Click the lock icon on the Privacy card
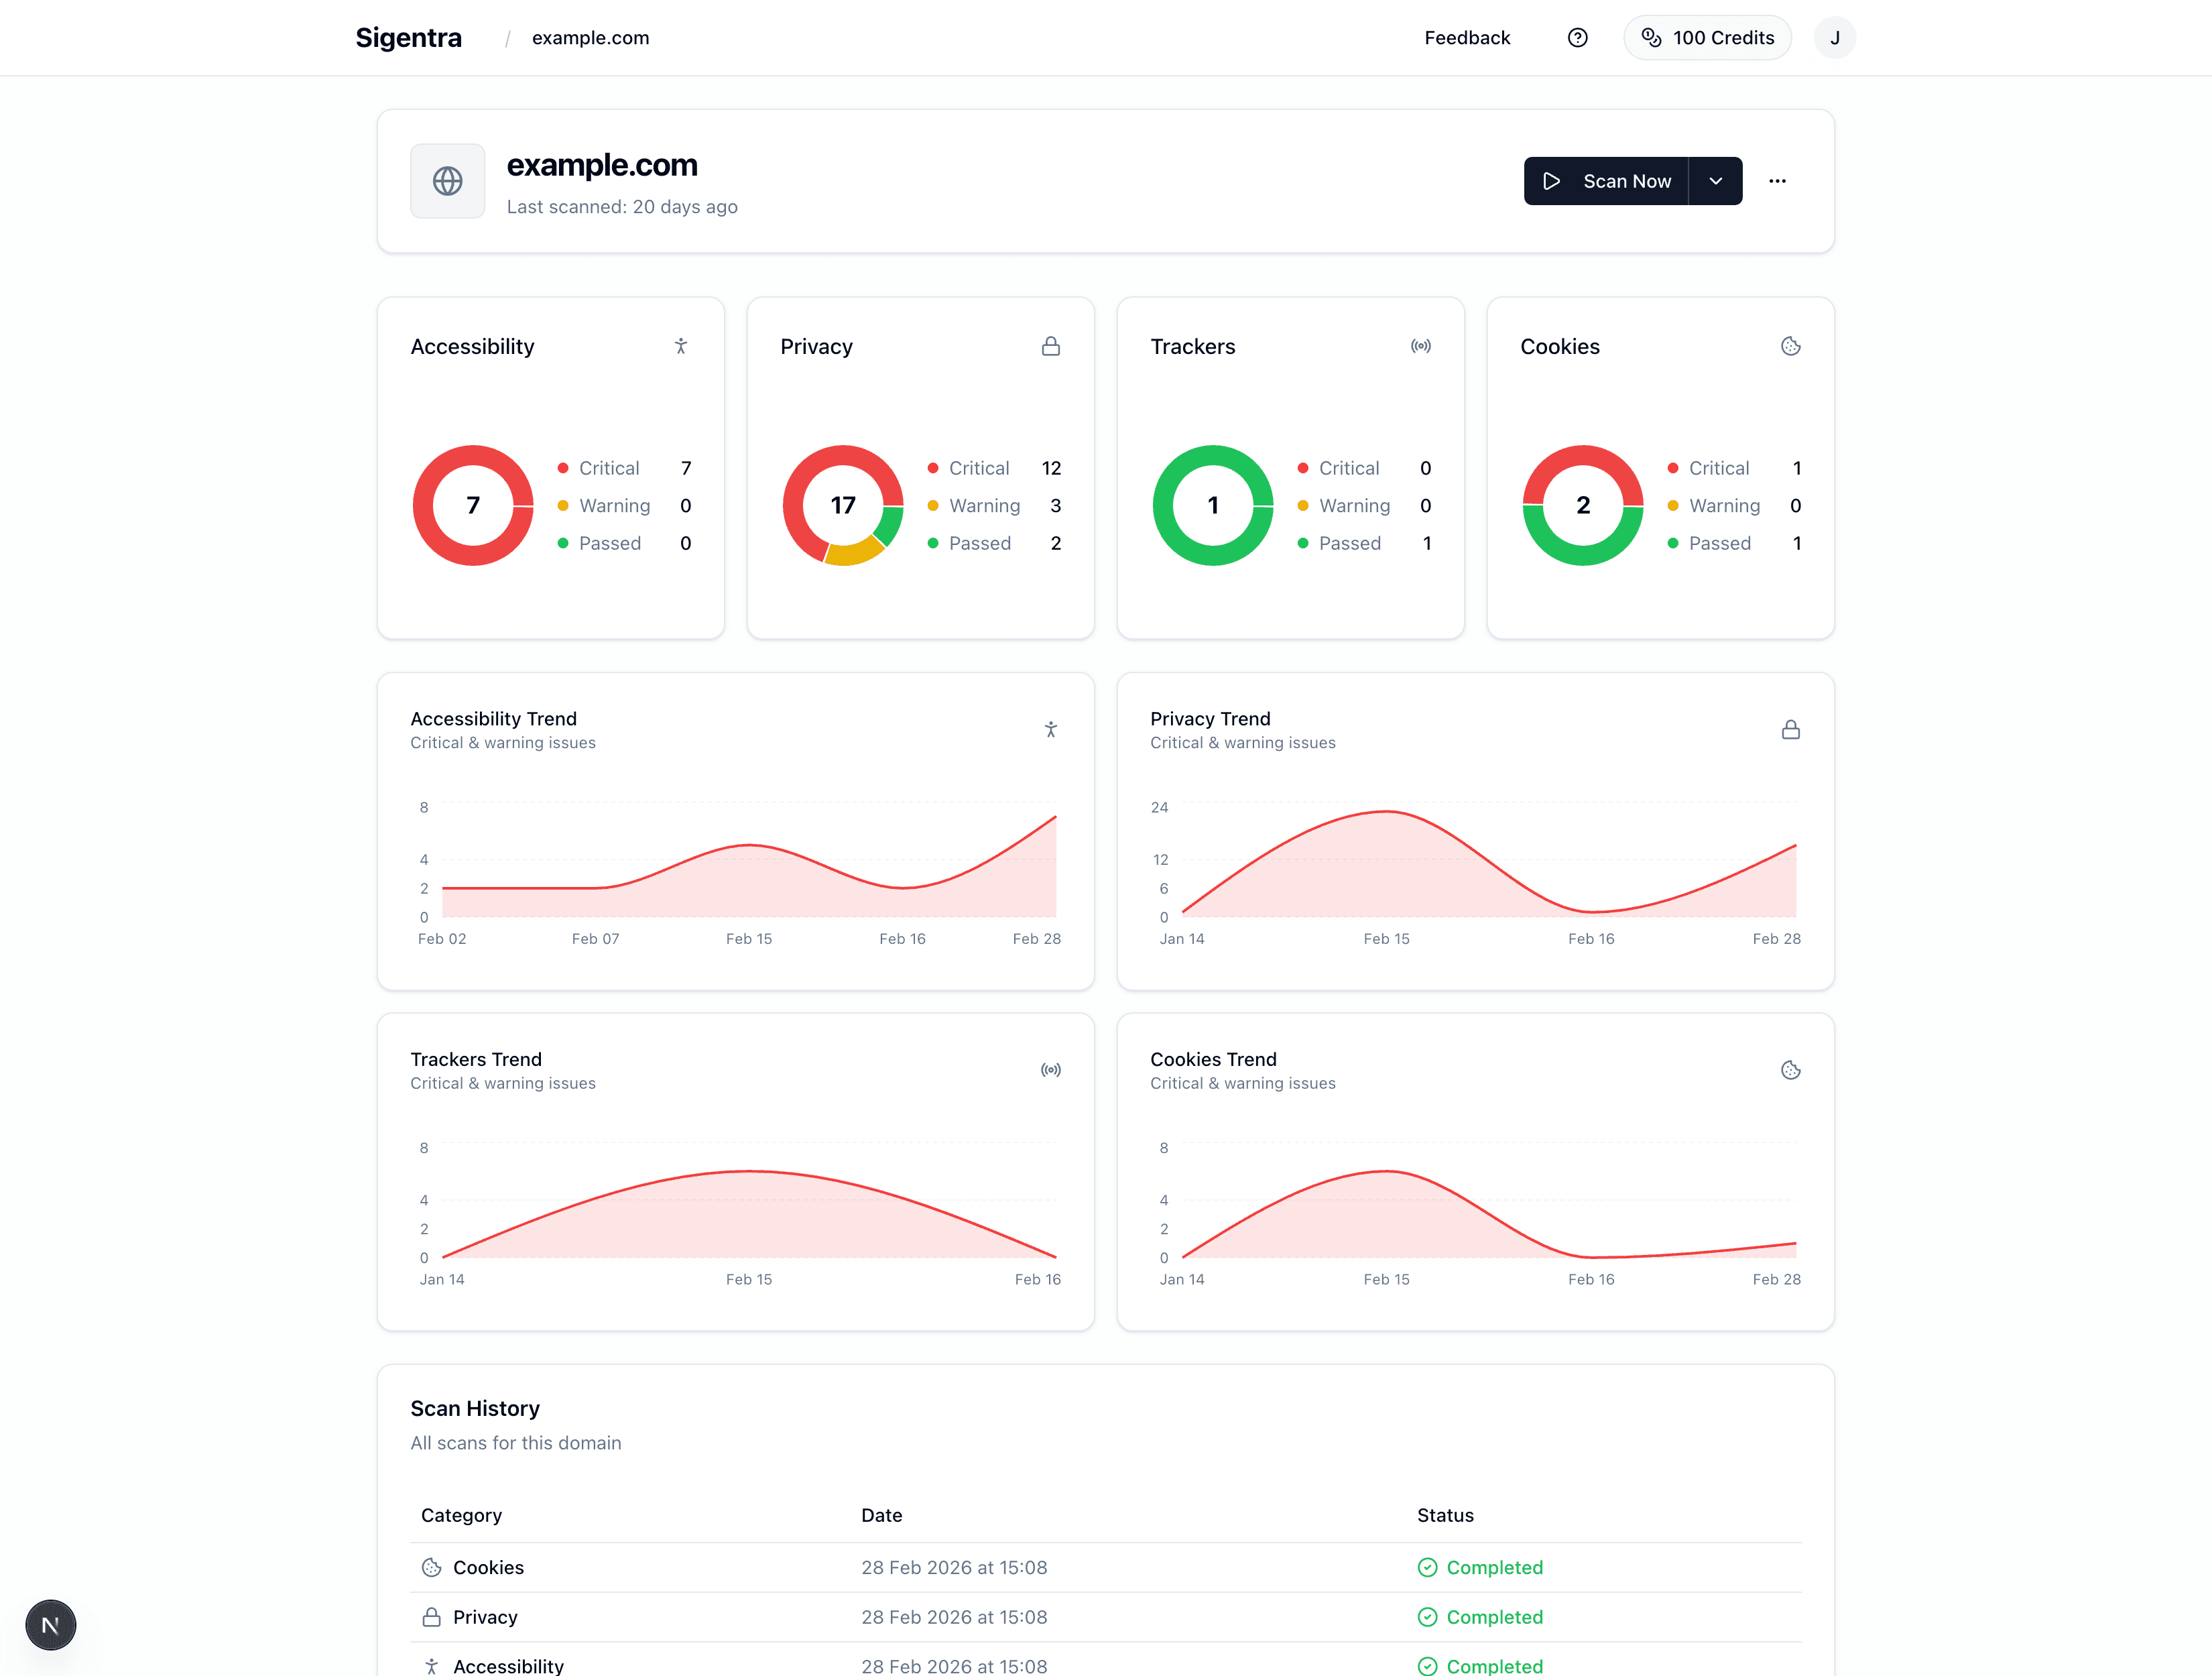This screenshot has width=2212, height=1676. click(1051, 346)
